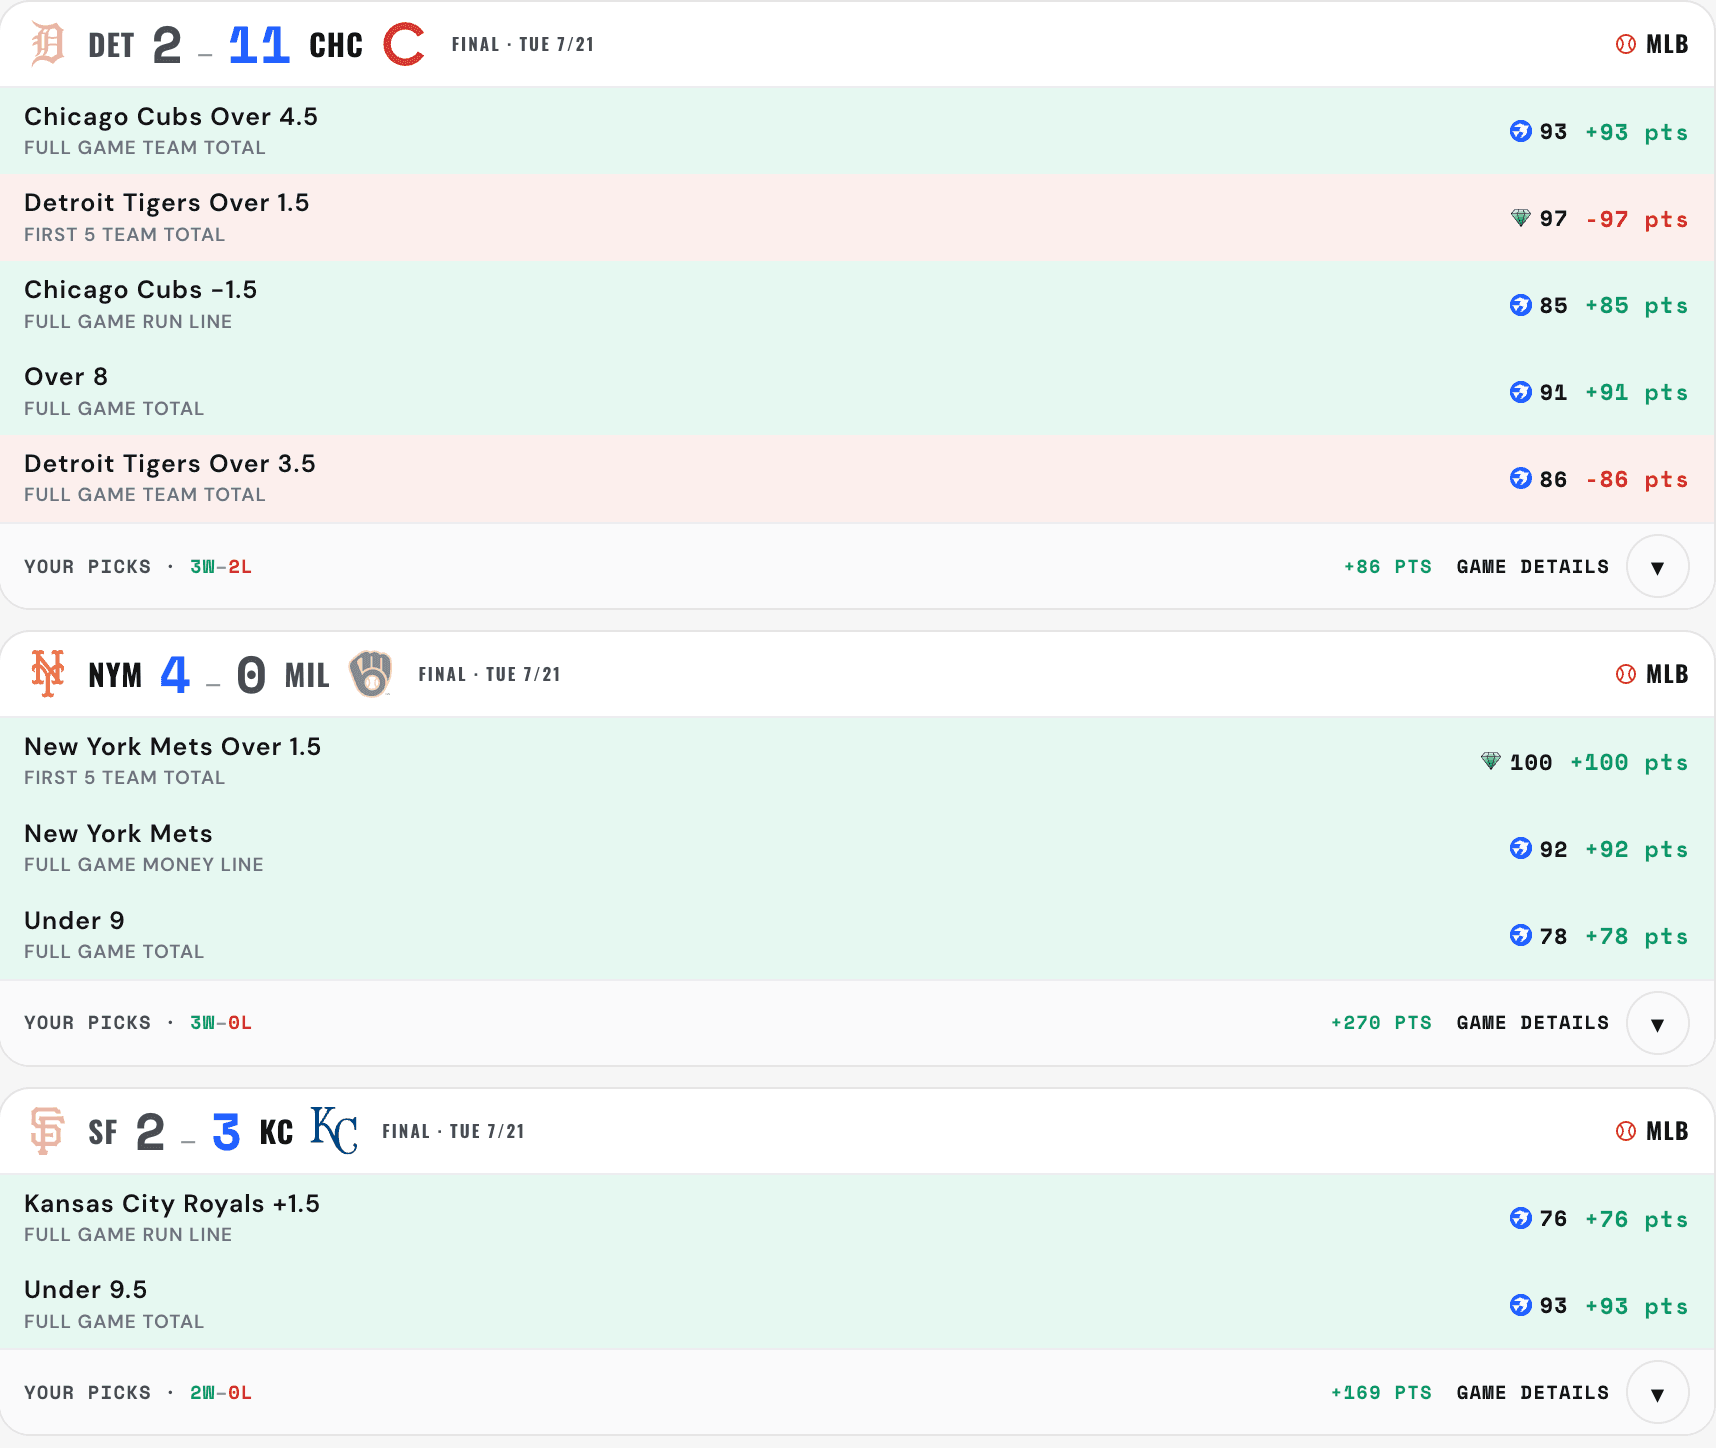Click the '+270 PTS' game total
1716x1448 pixels.
click(1382, 1023)
